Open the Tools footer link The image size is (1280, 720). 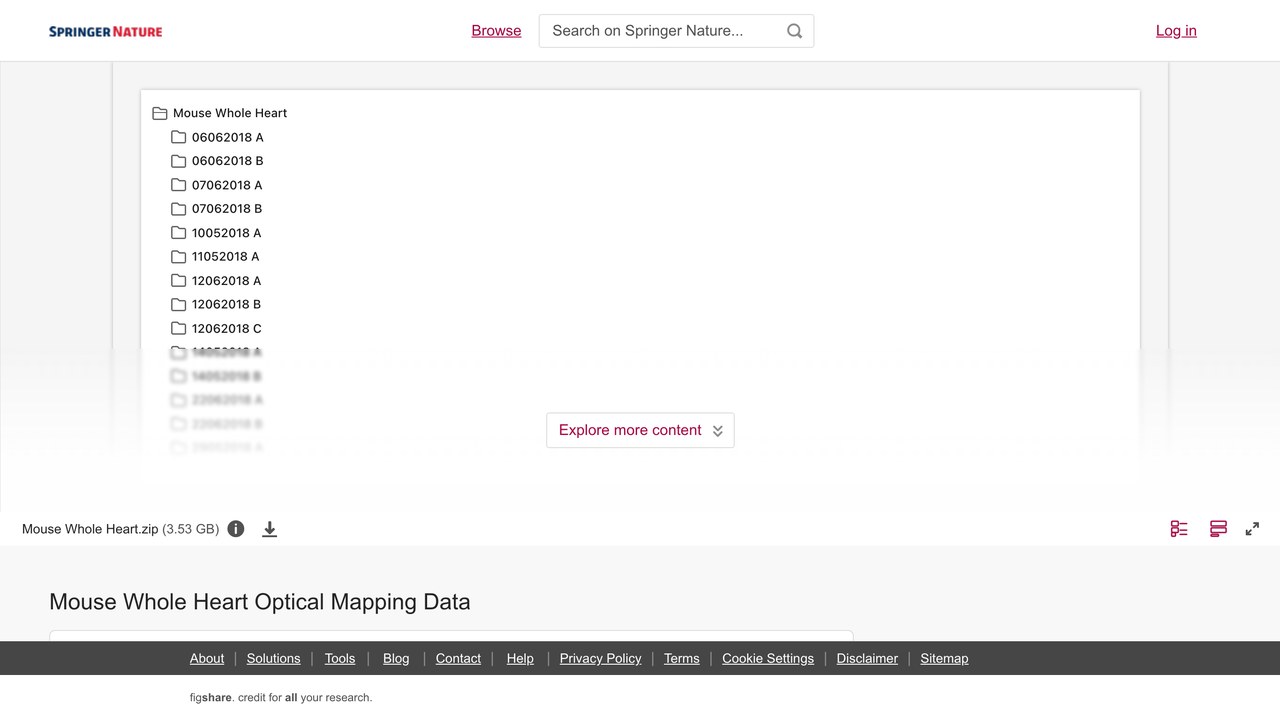click(340, 658)
